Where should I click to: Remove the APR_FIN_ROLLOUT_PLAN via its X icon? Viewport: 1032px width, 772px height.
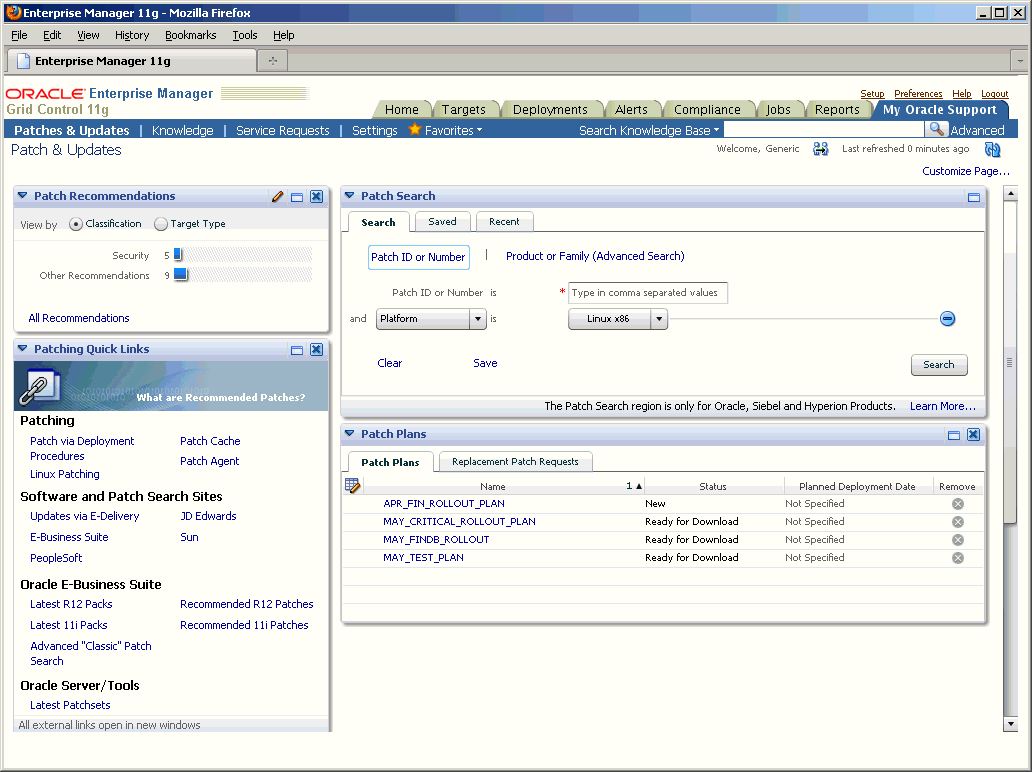[x=957, y=503]
